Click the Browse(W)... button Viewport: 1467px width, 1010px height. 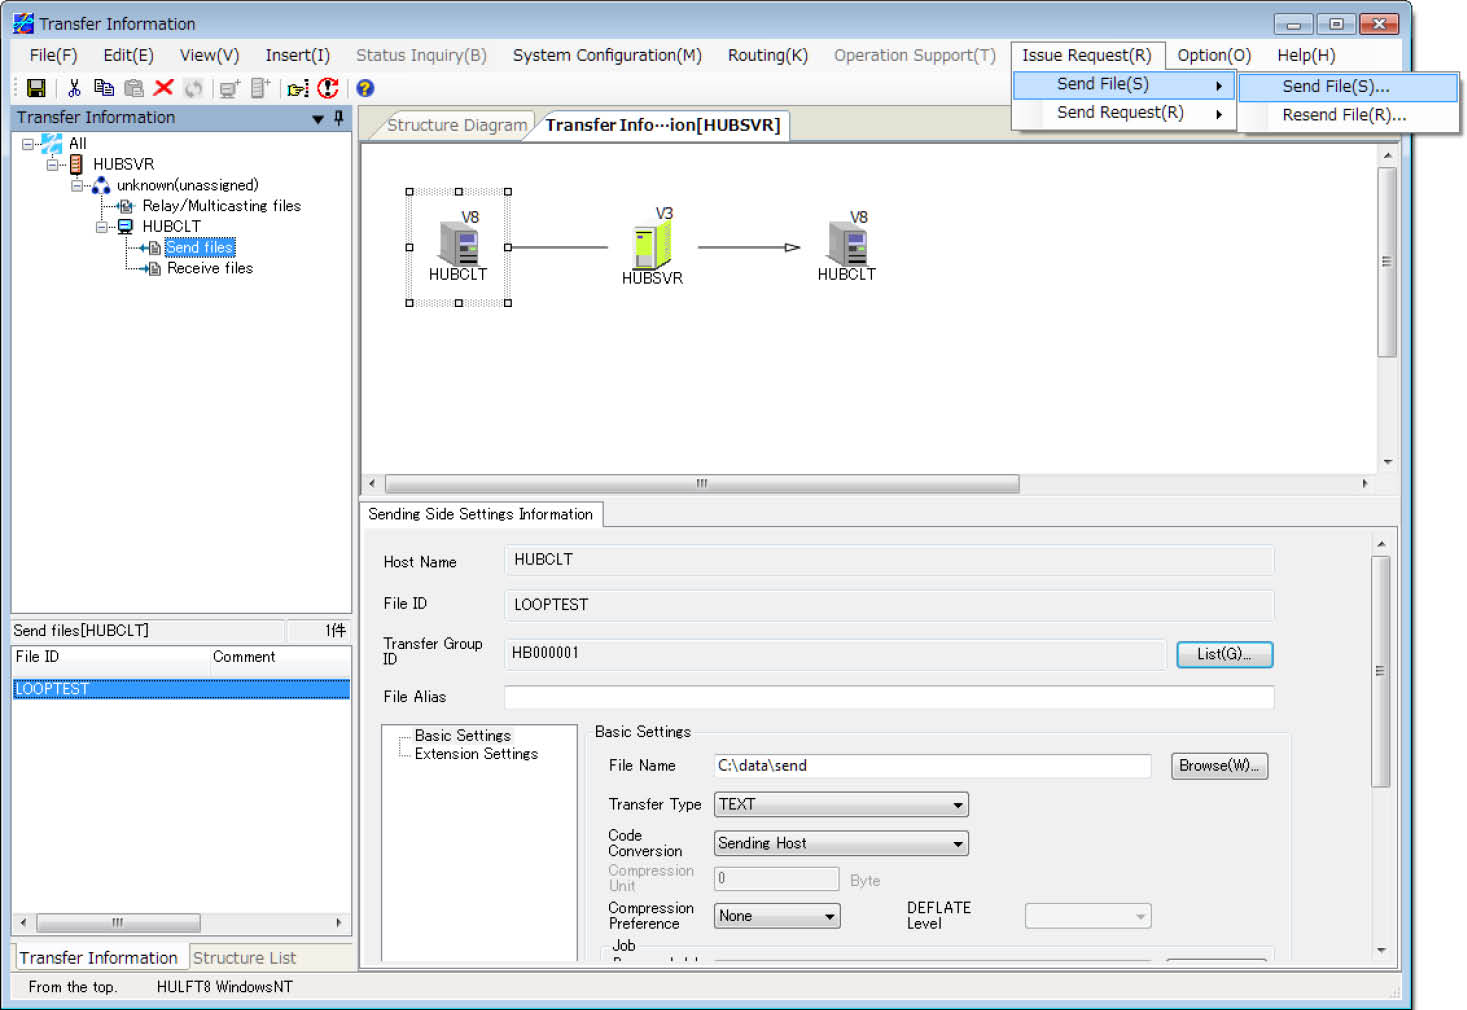click(x=1219, y=766)
